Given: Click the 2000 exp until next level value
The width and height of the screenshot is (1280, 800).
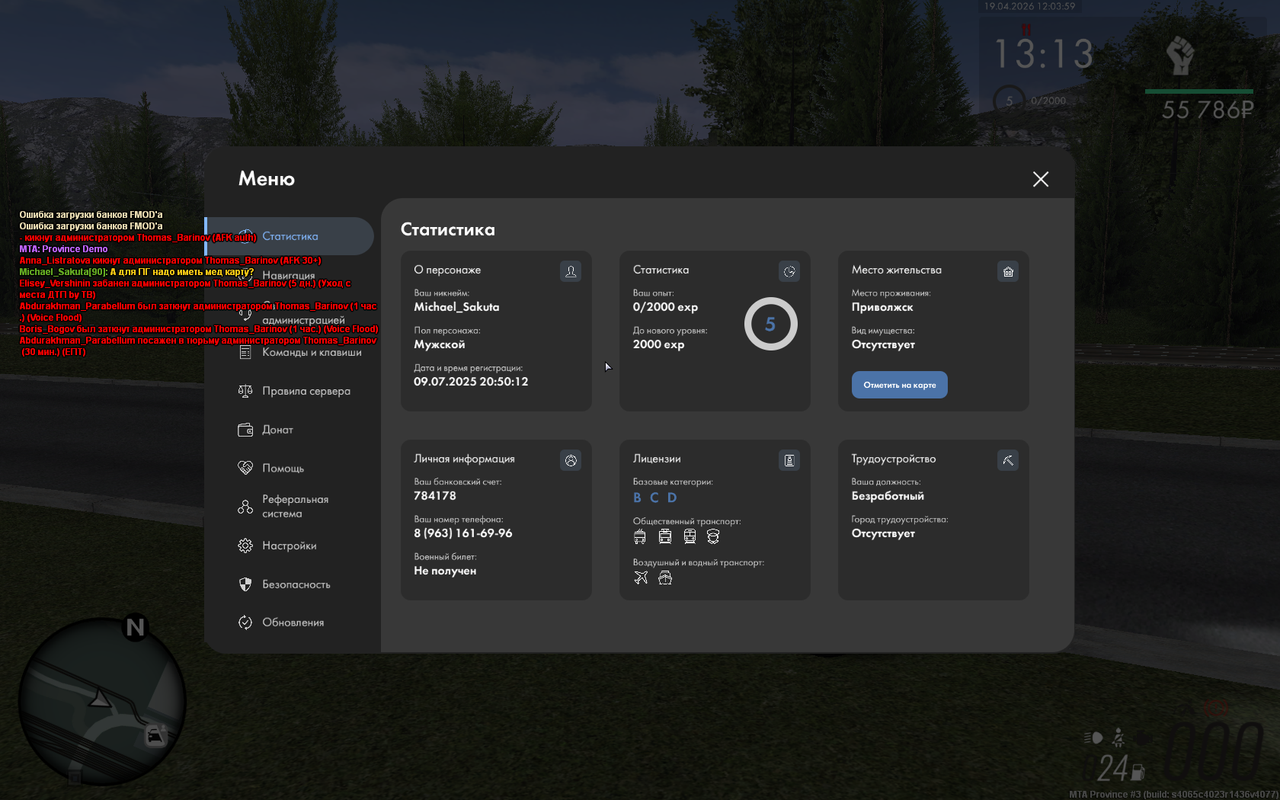Looking at the screenshot, I should click(659, 345).
